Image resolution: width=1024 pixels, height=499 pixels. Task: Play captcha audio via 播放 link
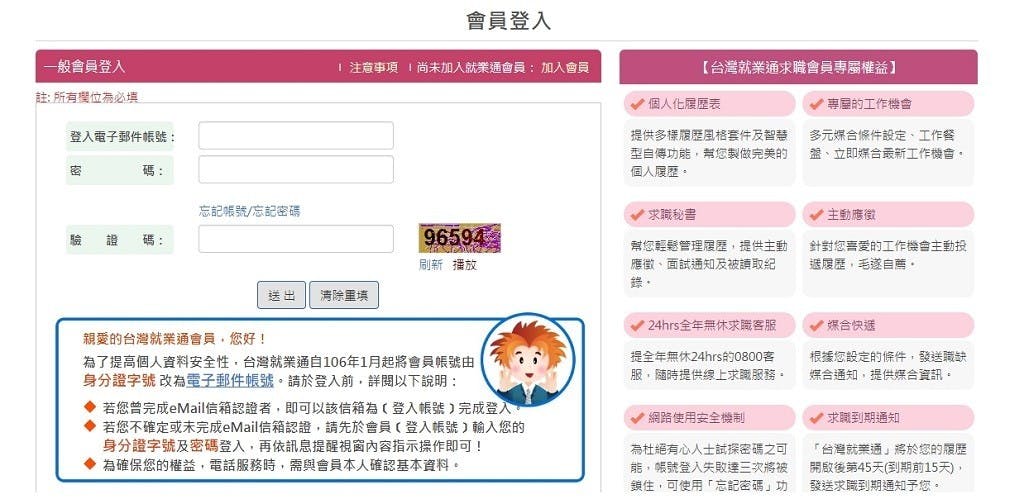(465, 265)
